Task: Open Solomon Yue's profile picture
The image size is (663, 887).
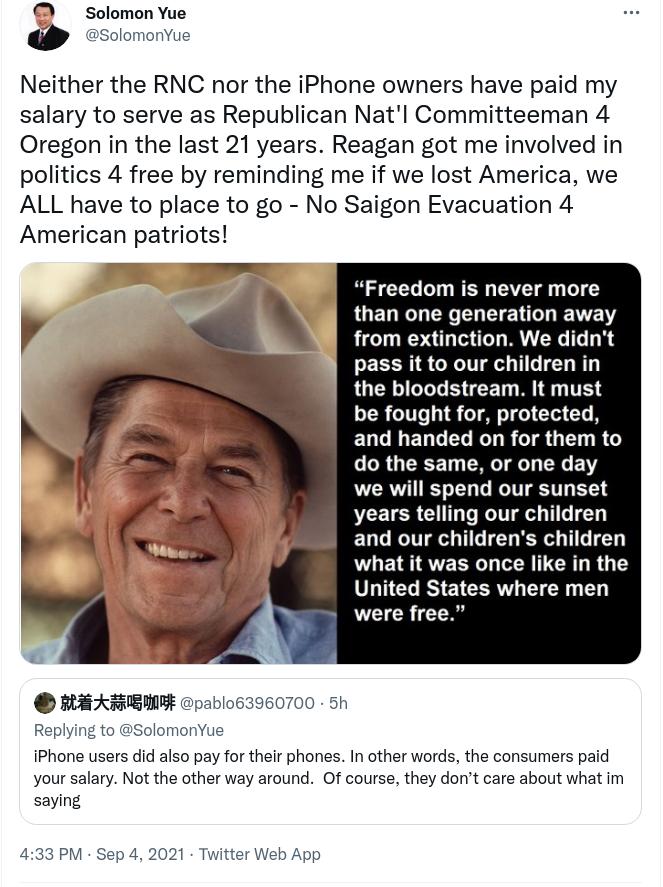Action: (x=45, y=25)
